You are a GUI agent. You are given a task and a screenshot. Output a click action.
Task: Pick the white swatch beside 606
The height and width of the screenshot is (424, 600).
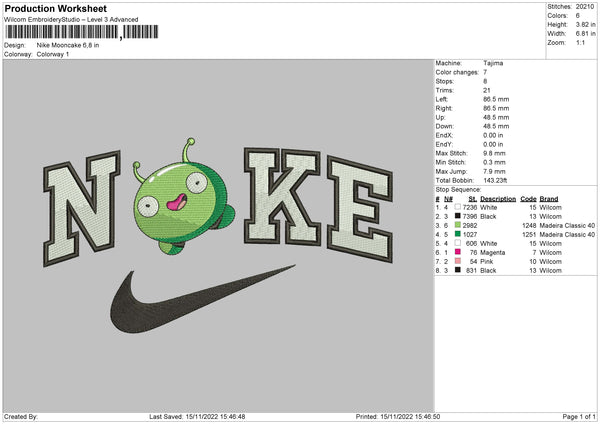(458, 243)
